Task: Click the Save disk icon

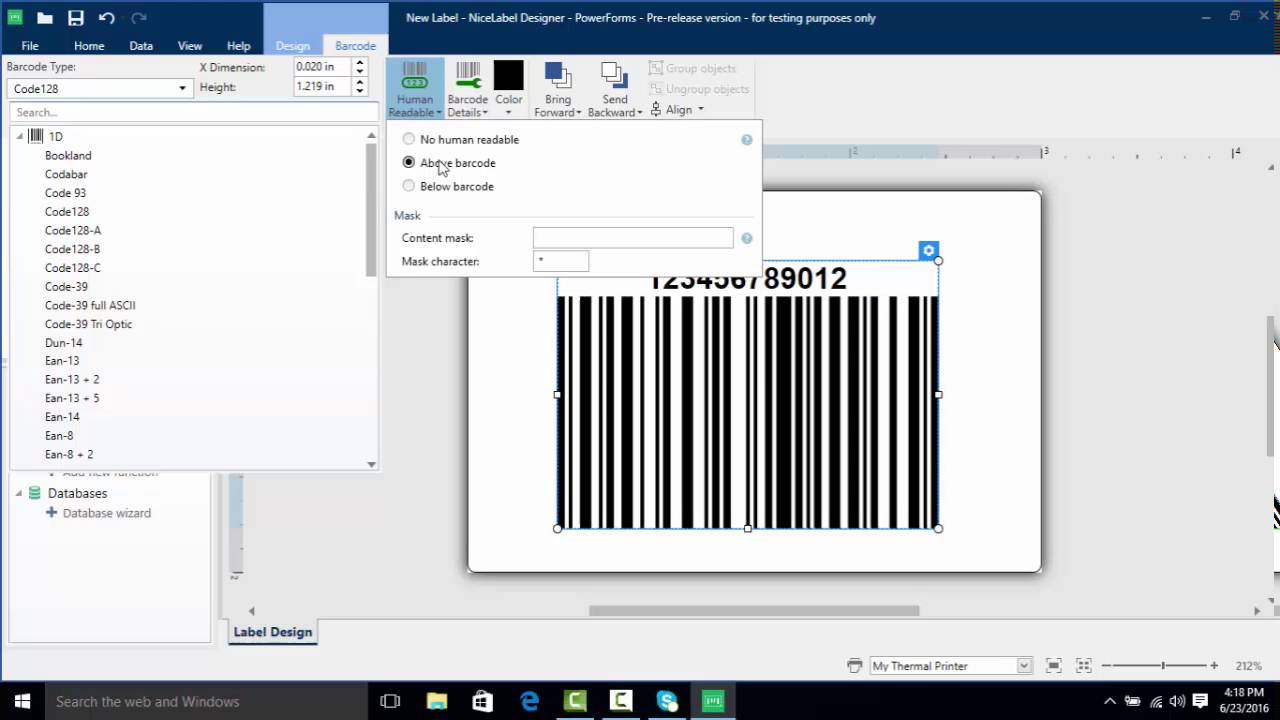Action: pyautogui.click(x=76, y=18)
